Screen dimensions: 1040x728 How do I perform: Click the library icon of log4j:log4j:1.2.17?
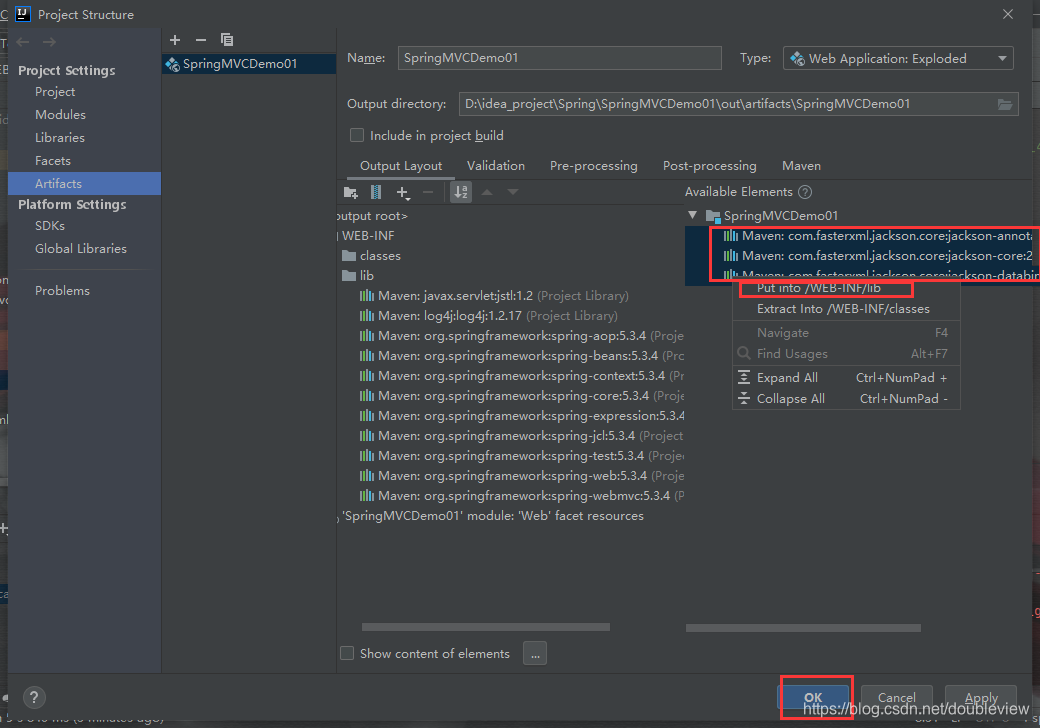coord(367,316)
